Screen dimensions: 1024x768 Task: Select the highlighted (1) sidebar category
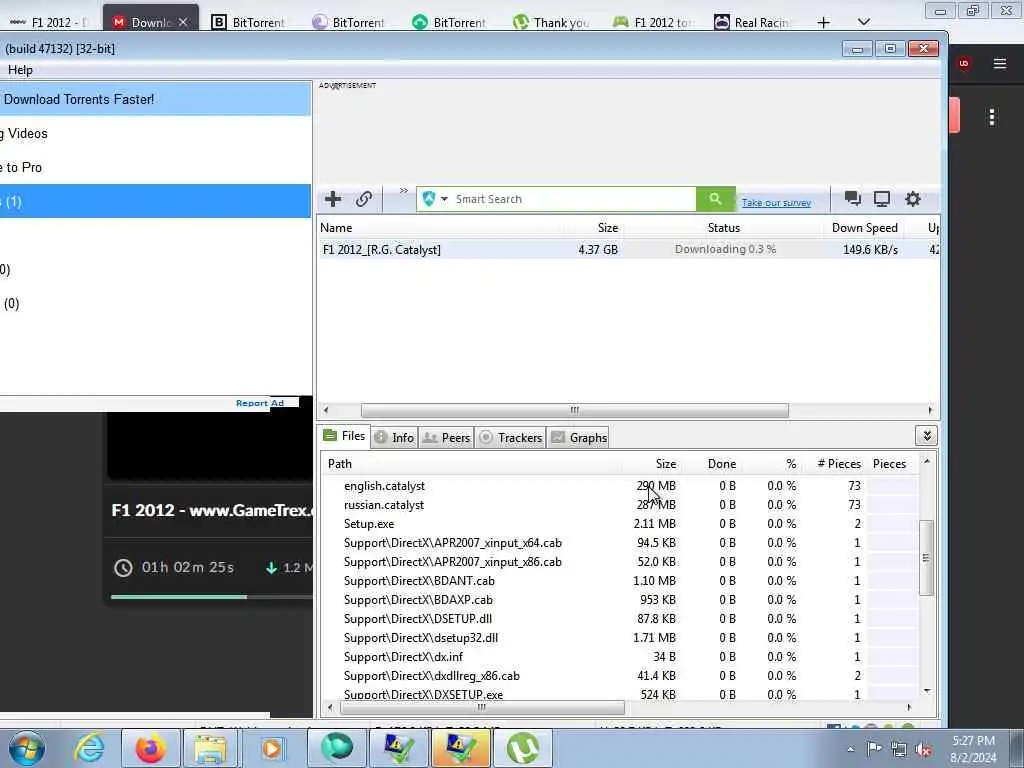point(155,201)
